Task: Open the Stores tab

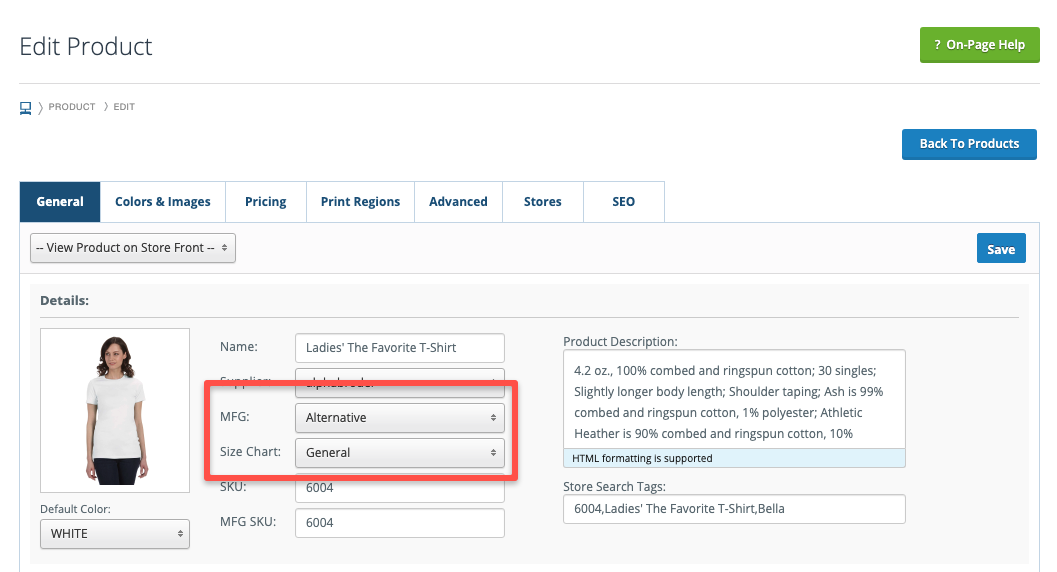Action: pyautogui.click(x=542, y=201)
